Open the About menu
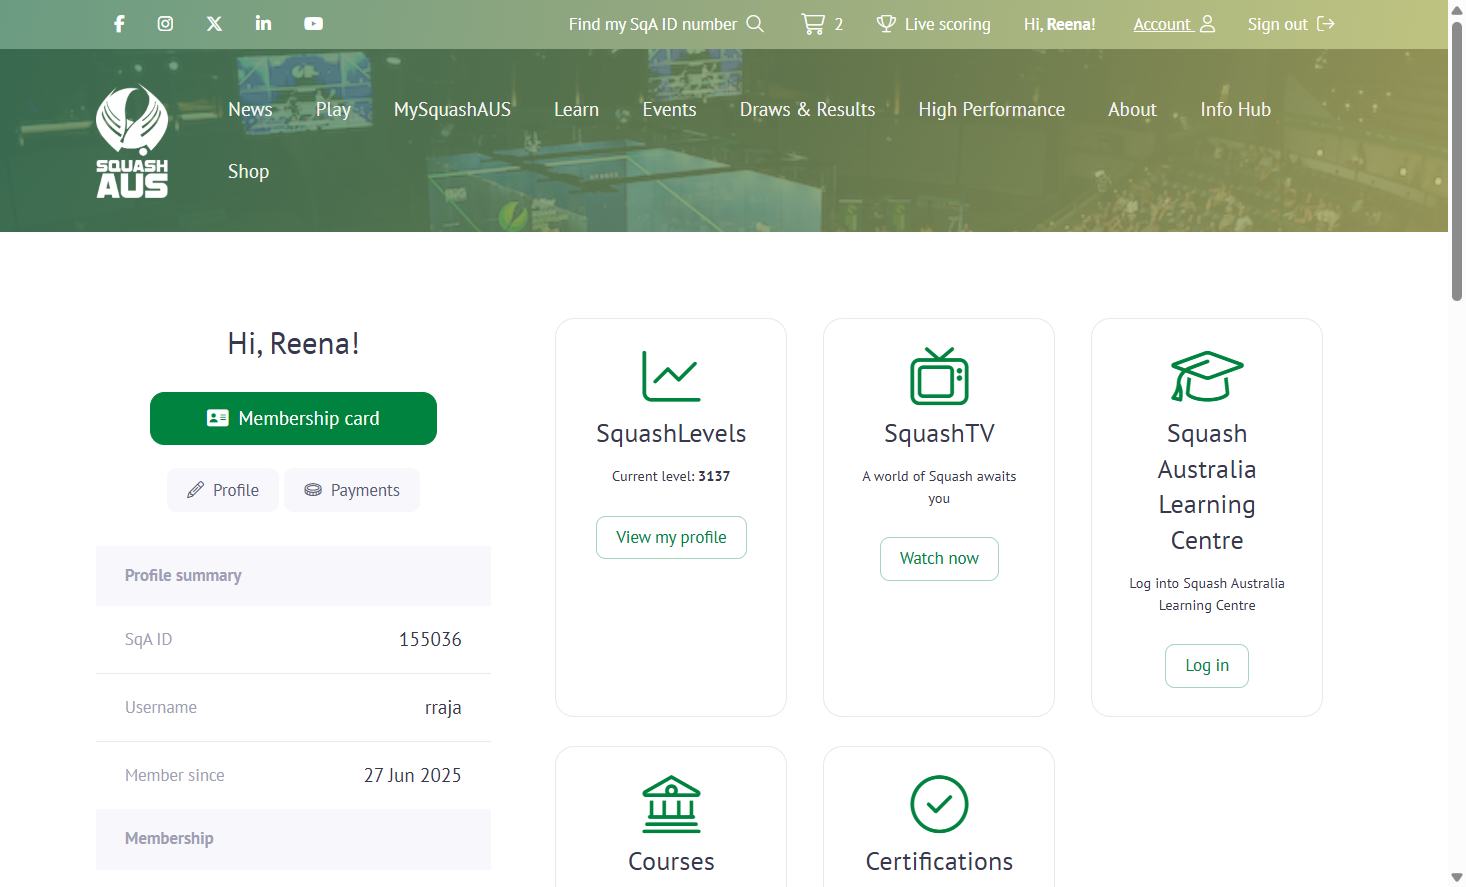Screen dimensions: 1466x887 coord(1132,110)
